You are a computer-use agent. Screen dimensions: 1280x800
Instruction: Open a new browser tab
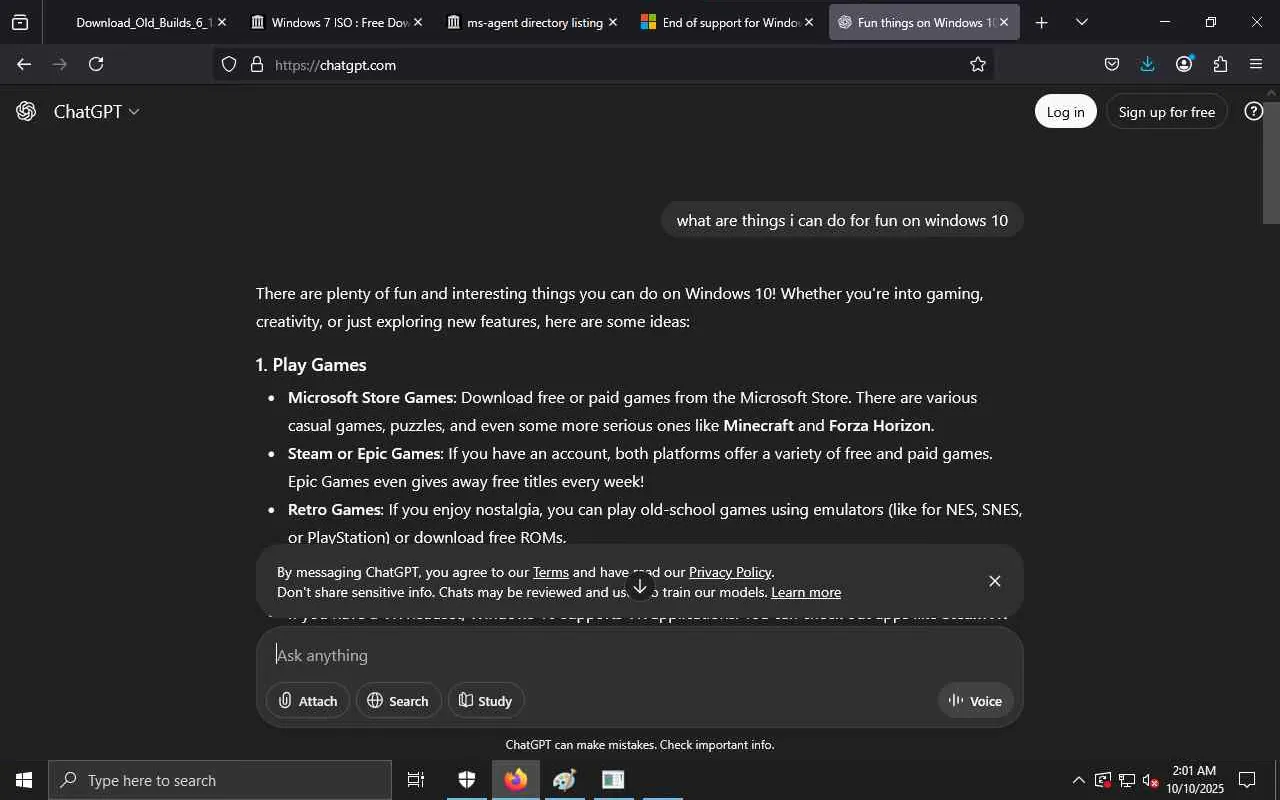click(x=1041, y=22)
